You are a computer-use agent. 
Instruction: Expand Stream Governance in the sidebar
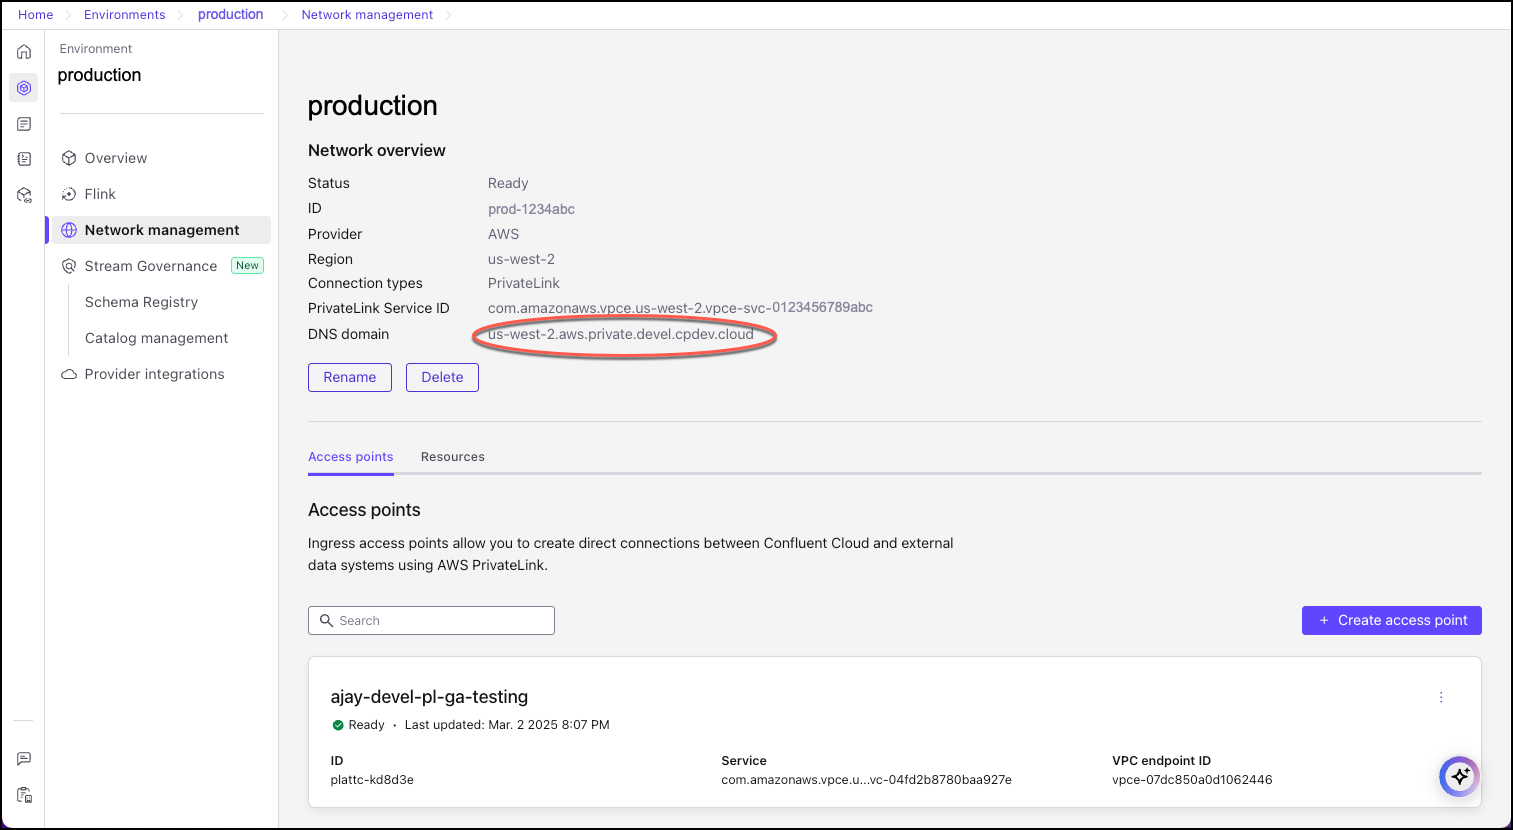(x=150, y=265)
